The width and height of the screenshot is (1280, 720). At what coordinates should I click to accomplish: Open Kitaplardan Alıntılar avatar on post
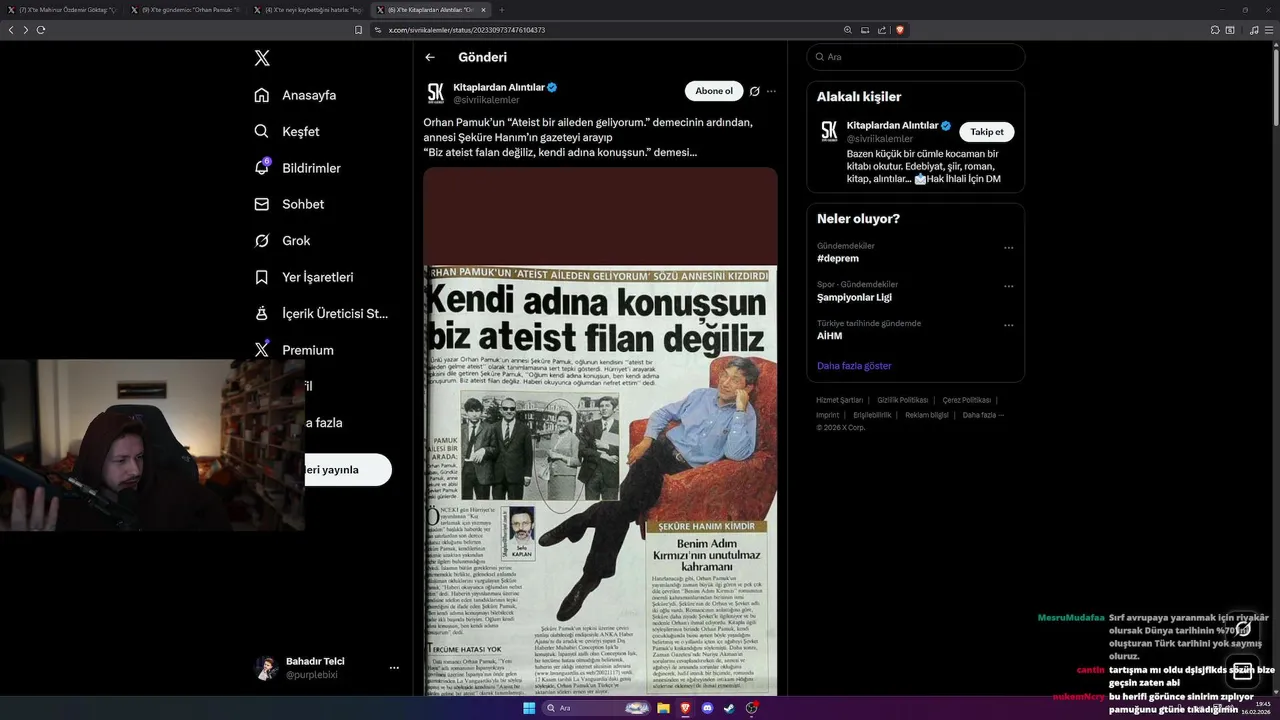tap(436, 93)
